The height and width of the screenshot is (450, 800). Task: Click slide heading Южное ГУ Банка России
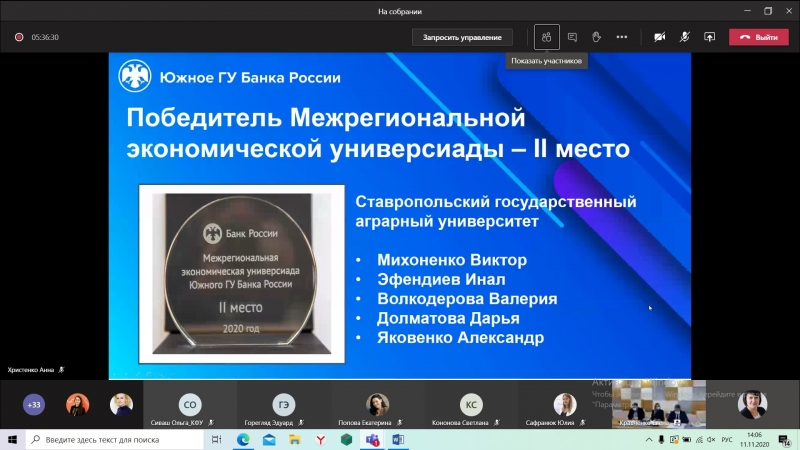point(250,78)
